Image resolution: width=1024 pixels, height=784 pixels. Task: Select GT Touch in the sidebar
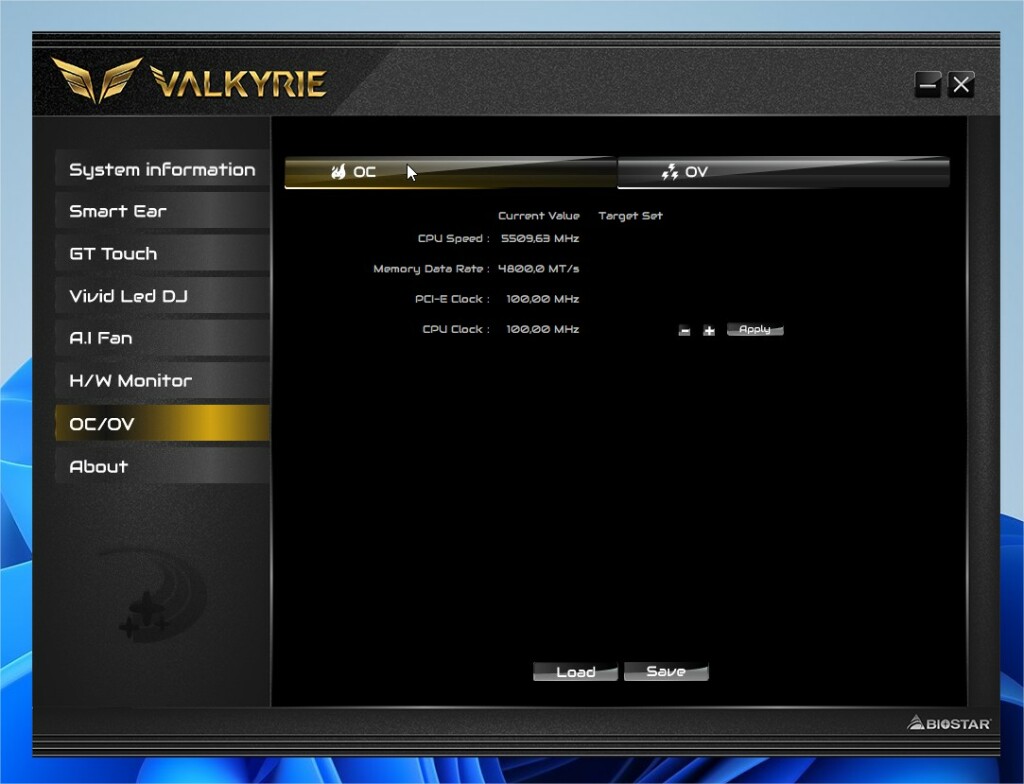click(x=162, y=253)
